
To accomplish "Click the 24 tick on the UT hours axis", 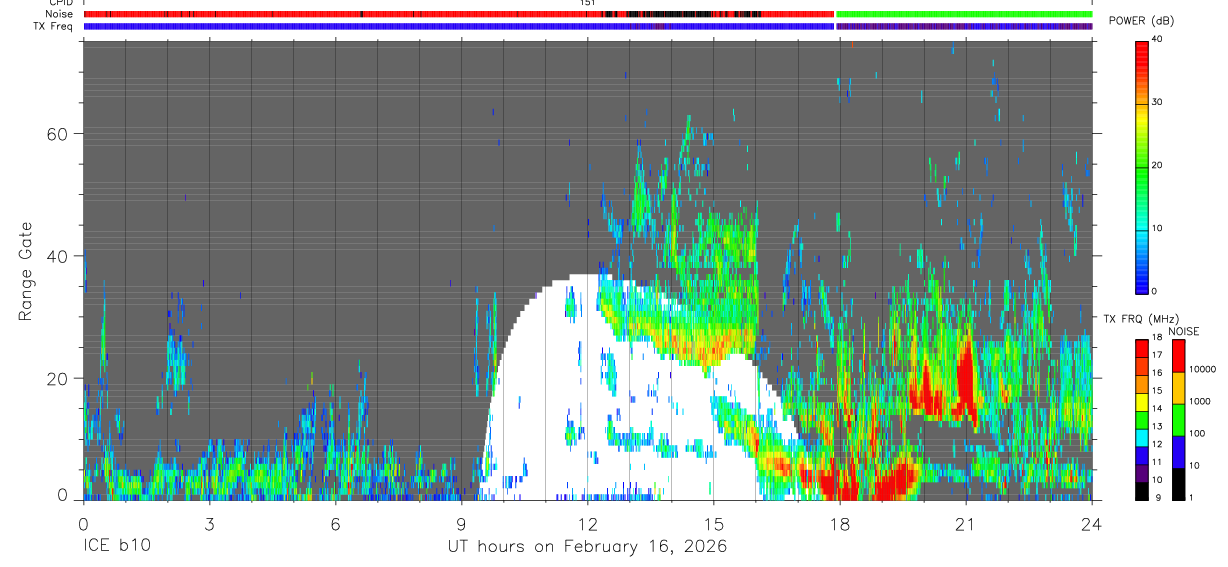I will [1092, 524].
